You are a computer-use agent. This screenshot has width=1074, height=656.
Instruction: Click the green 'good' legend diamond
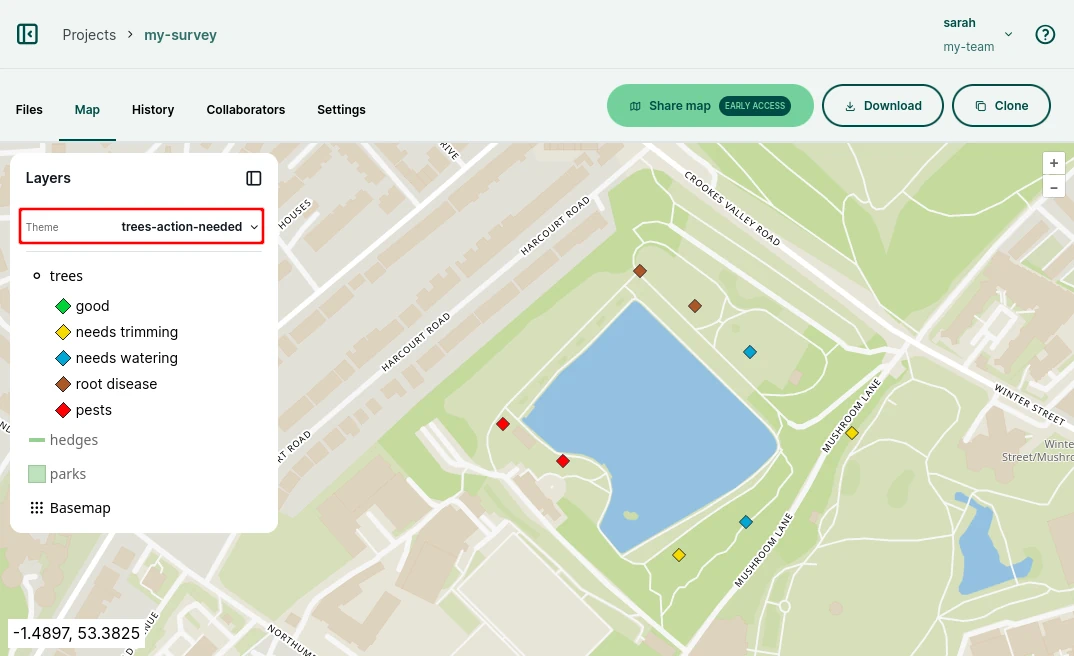(x=63, y=306)
